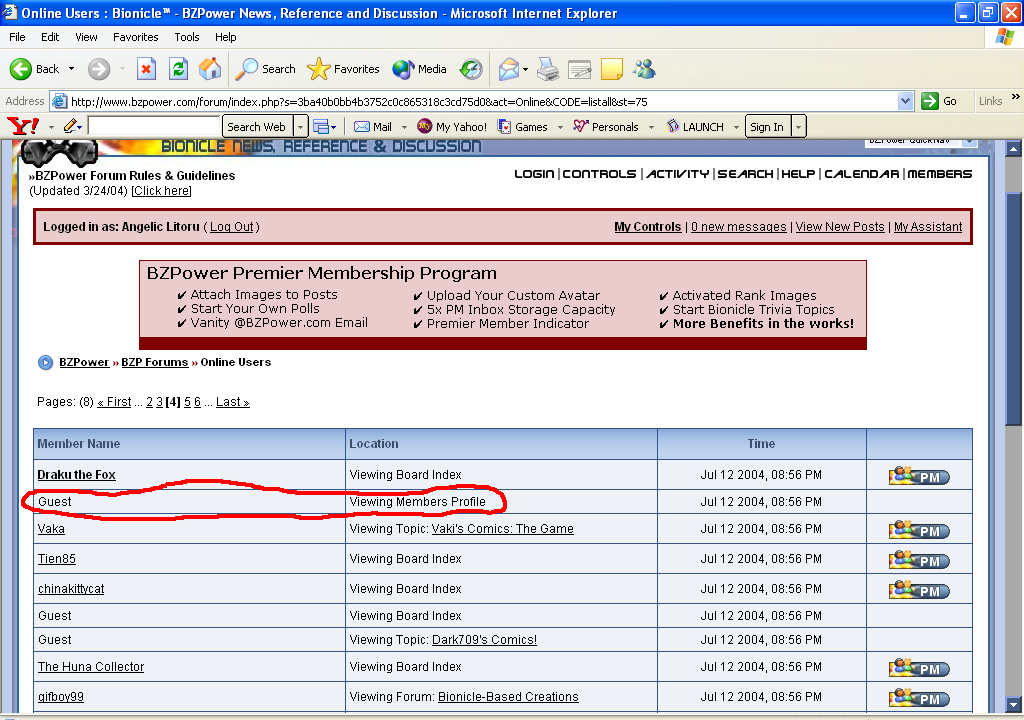This screenshot has width=1024, height=720.
Task: Go to the Home page icon
Action: pos(210,69)
